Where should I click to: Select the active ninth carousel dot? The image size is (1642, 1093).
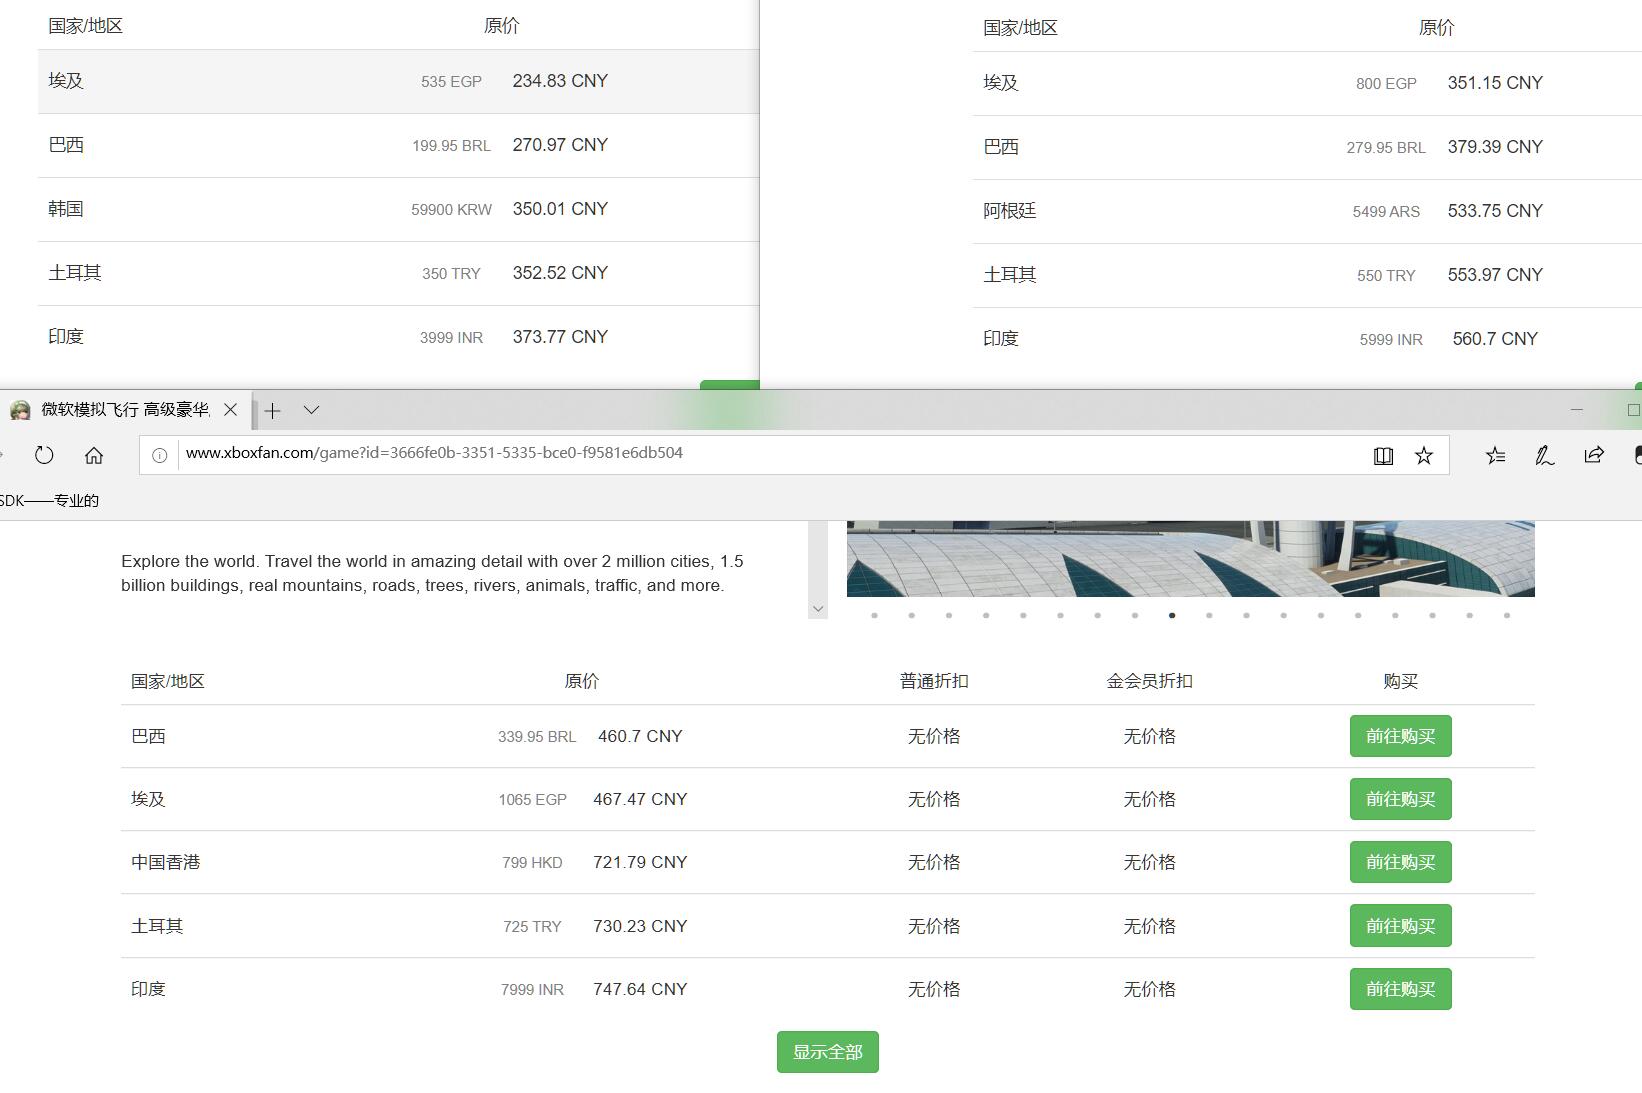click(x=1172, y=615)
